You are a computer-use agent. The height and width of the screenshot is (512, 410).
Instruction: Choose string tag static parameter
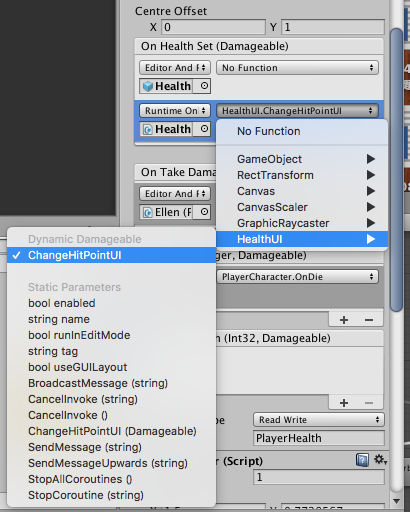click(x=111, y=351)
